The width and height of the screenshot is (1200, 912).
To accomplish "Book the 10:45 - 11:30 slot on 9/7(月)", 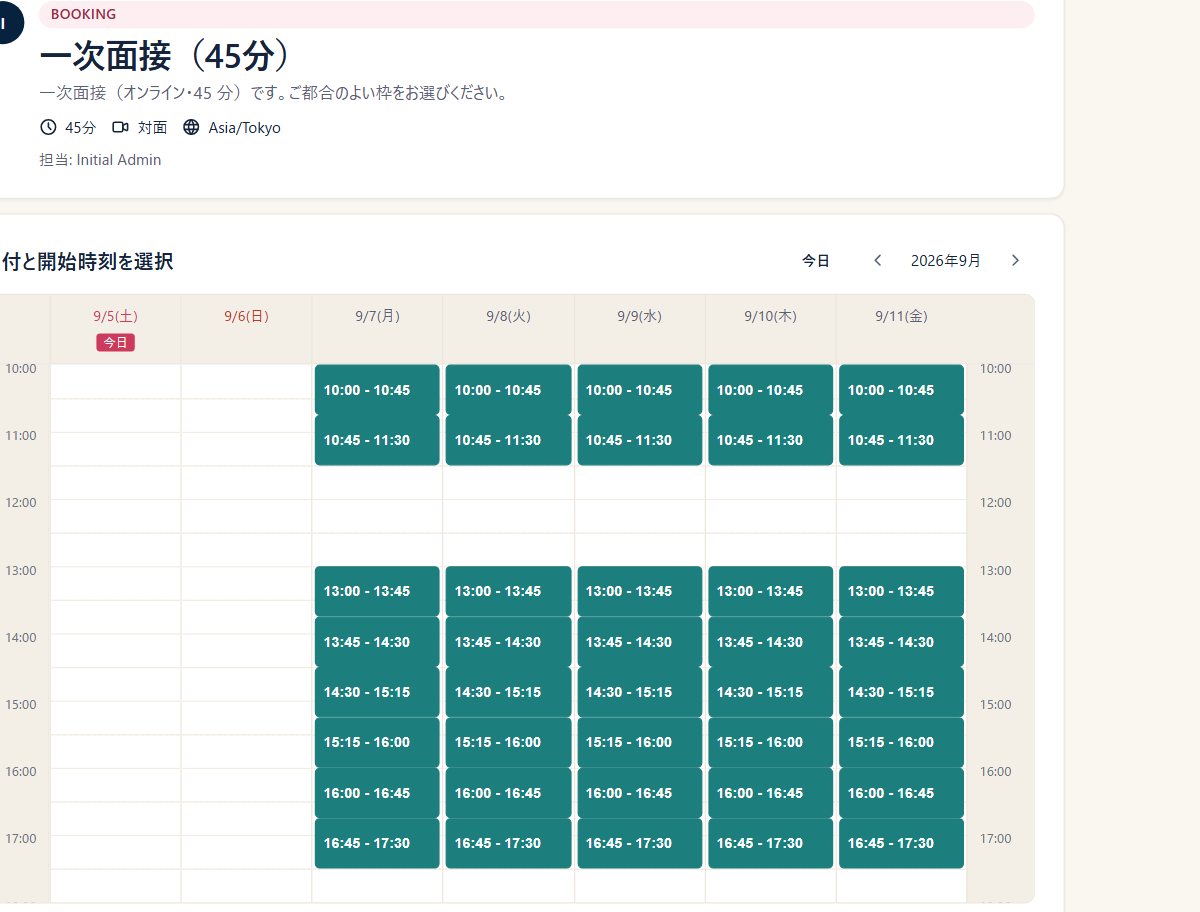I will pyautogui.click(x=377, y=440).
